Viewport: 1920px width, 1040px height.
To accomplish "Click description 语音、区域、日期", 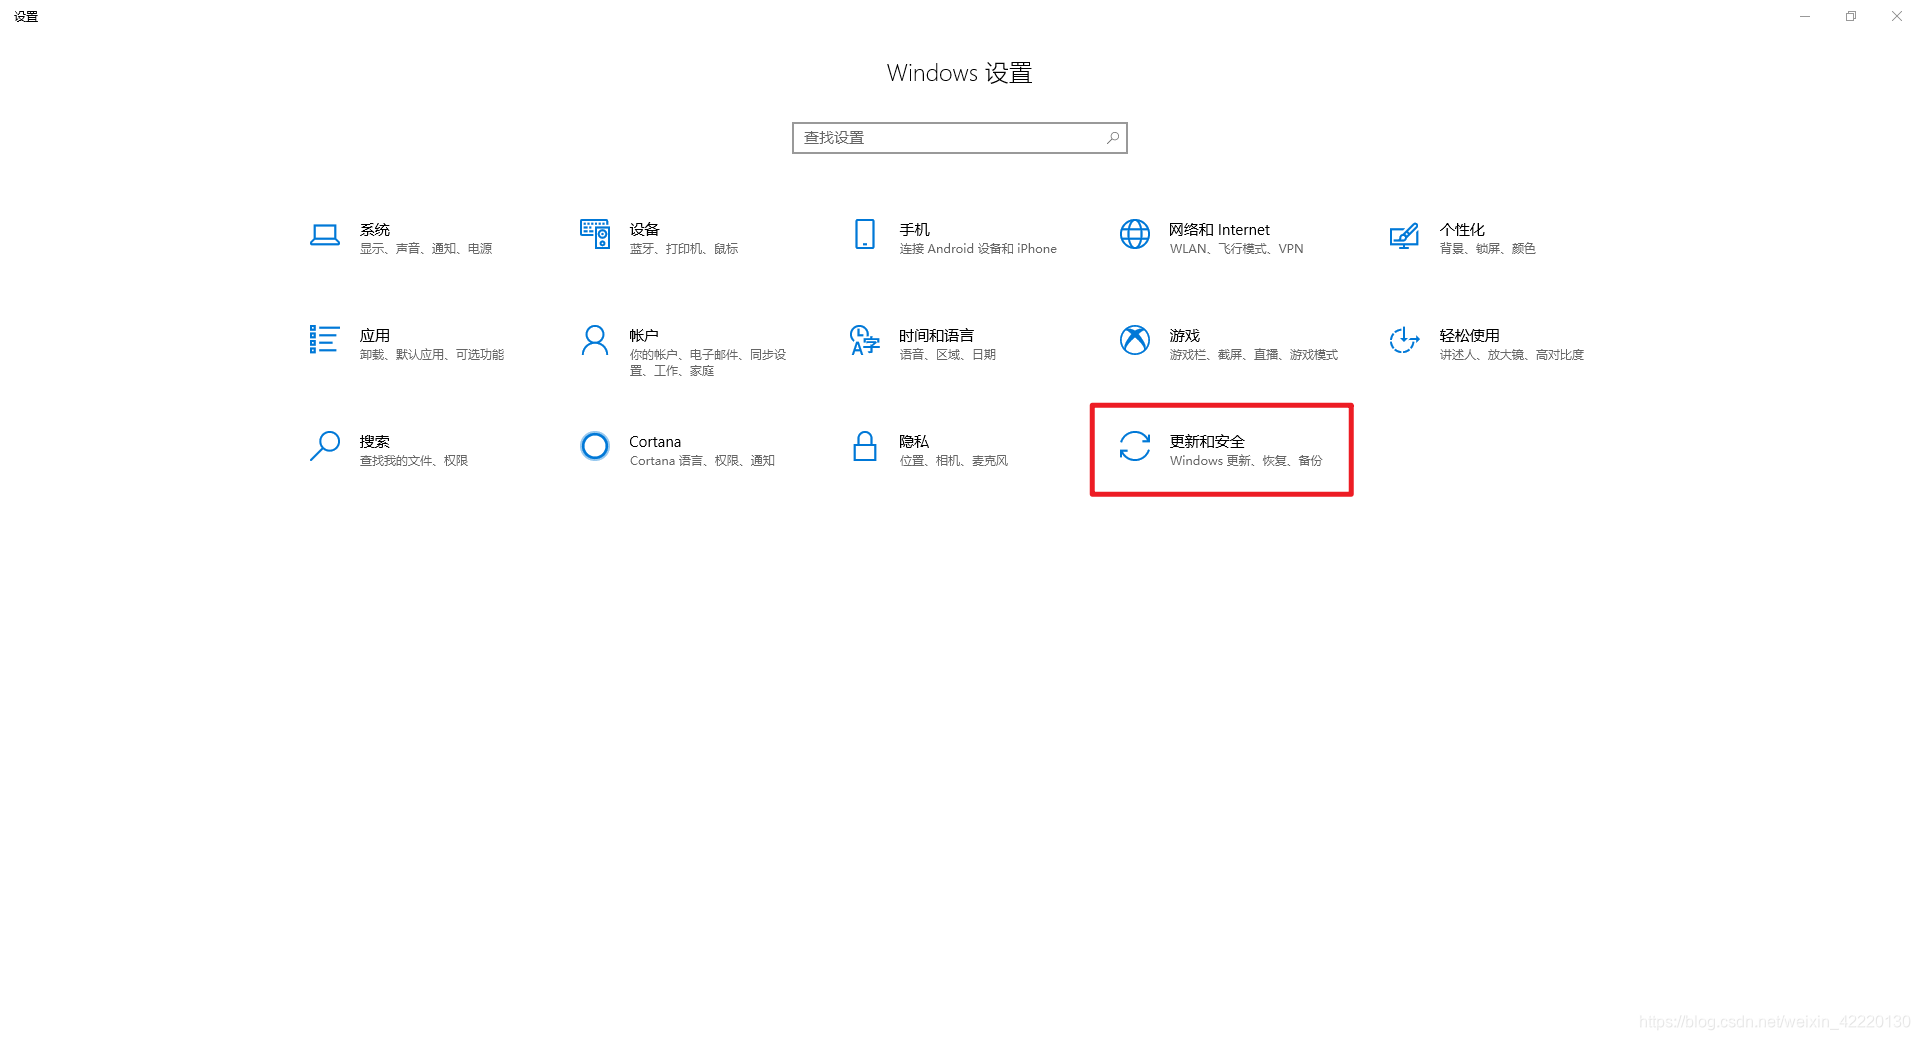I will [948, 355].
